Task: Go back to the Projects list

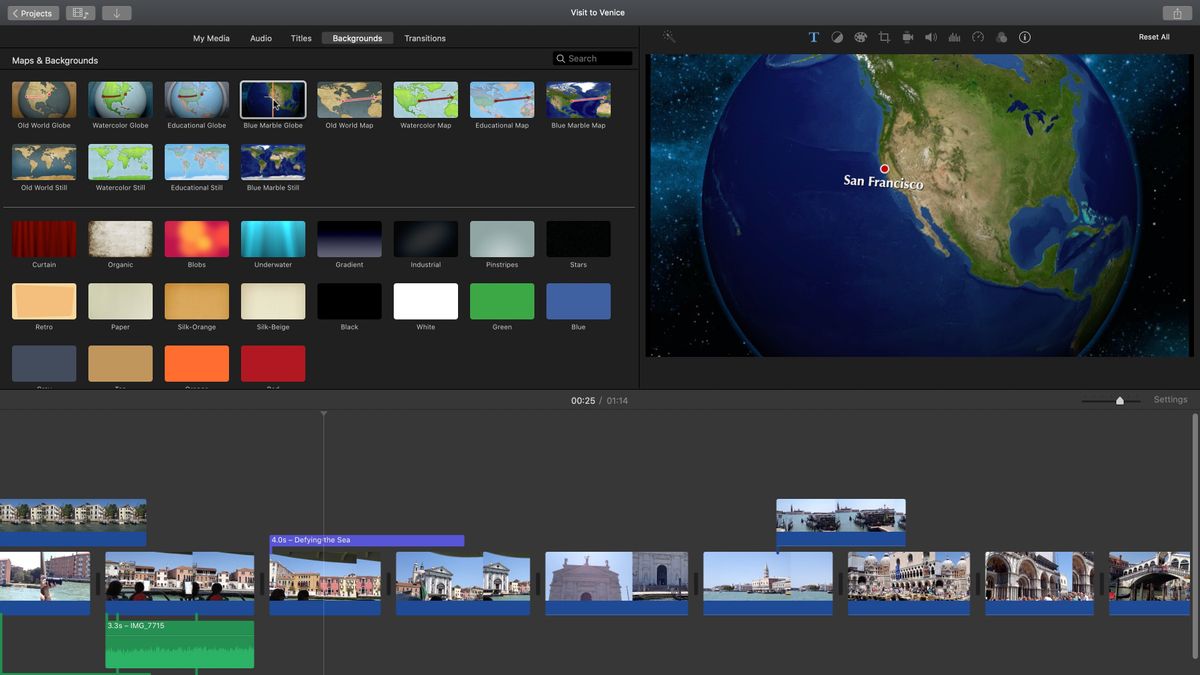Action: pyautogui.click(x=33, y=13)
